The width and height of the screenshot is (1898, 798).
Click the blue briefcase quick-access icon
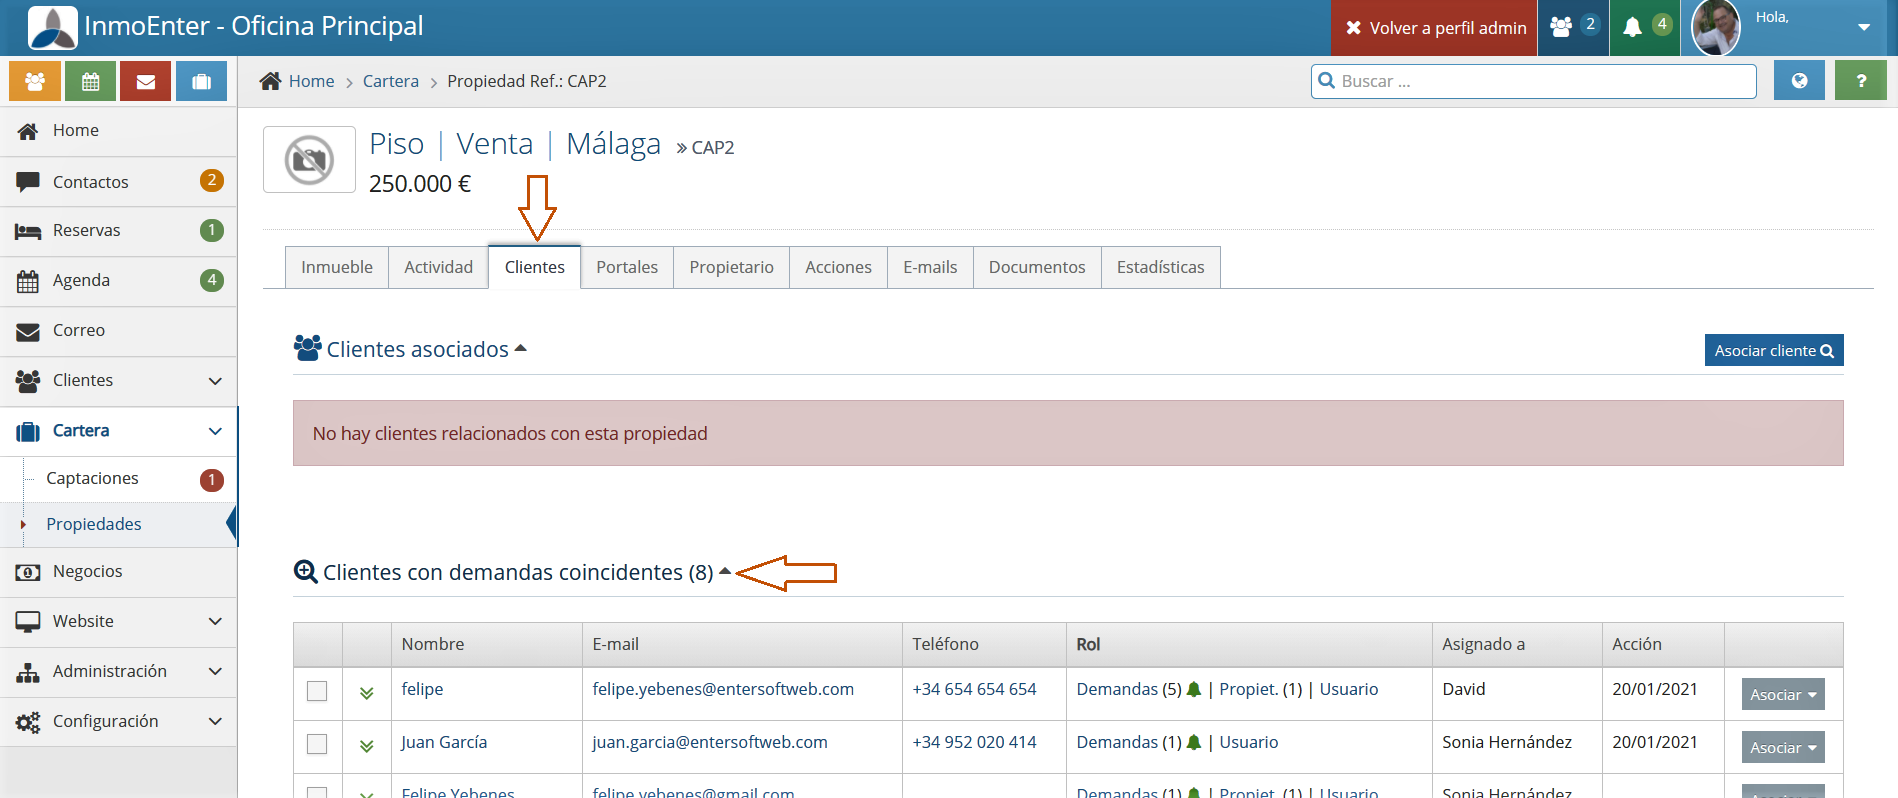click(201, 82)
